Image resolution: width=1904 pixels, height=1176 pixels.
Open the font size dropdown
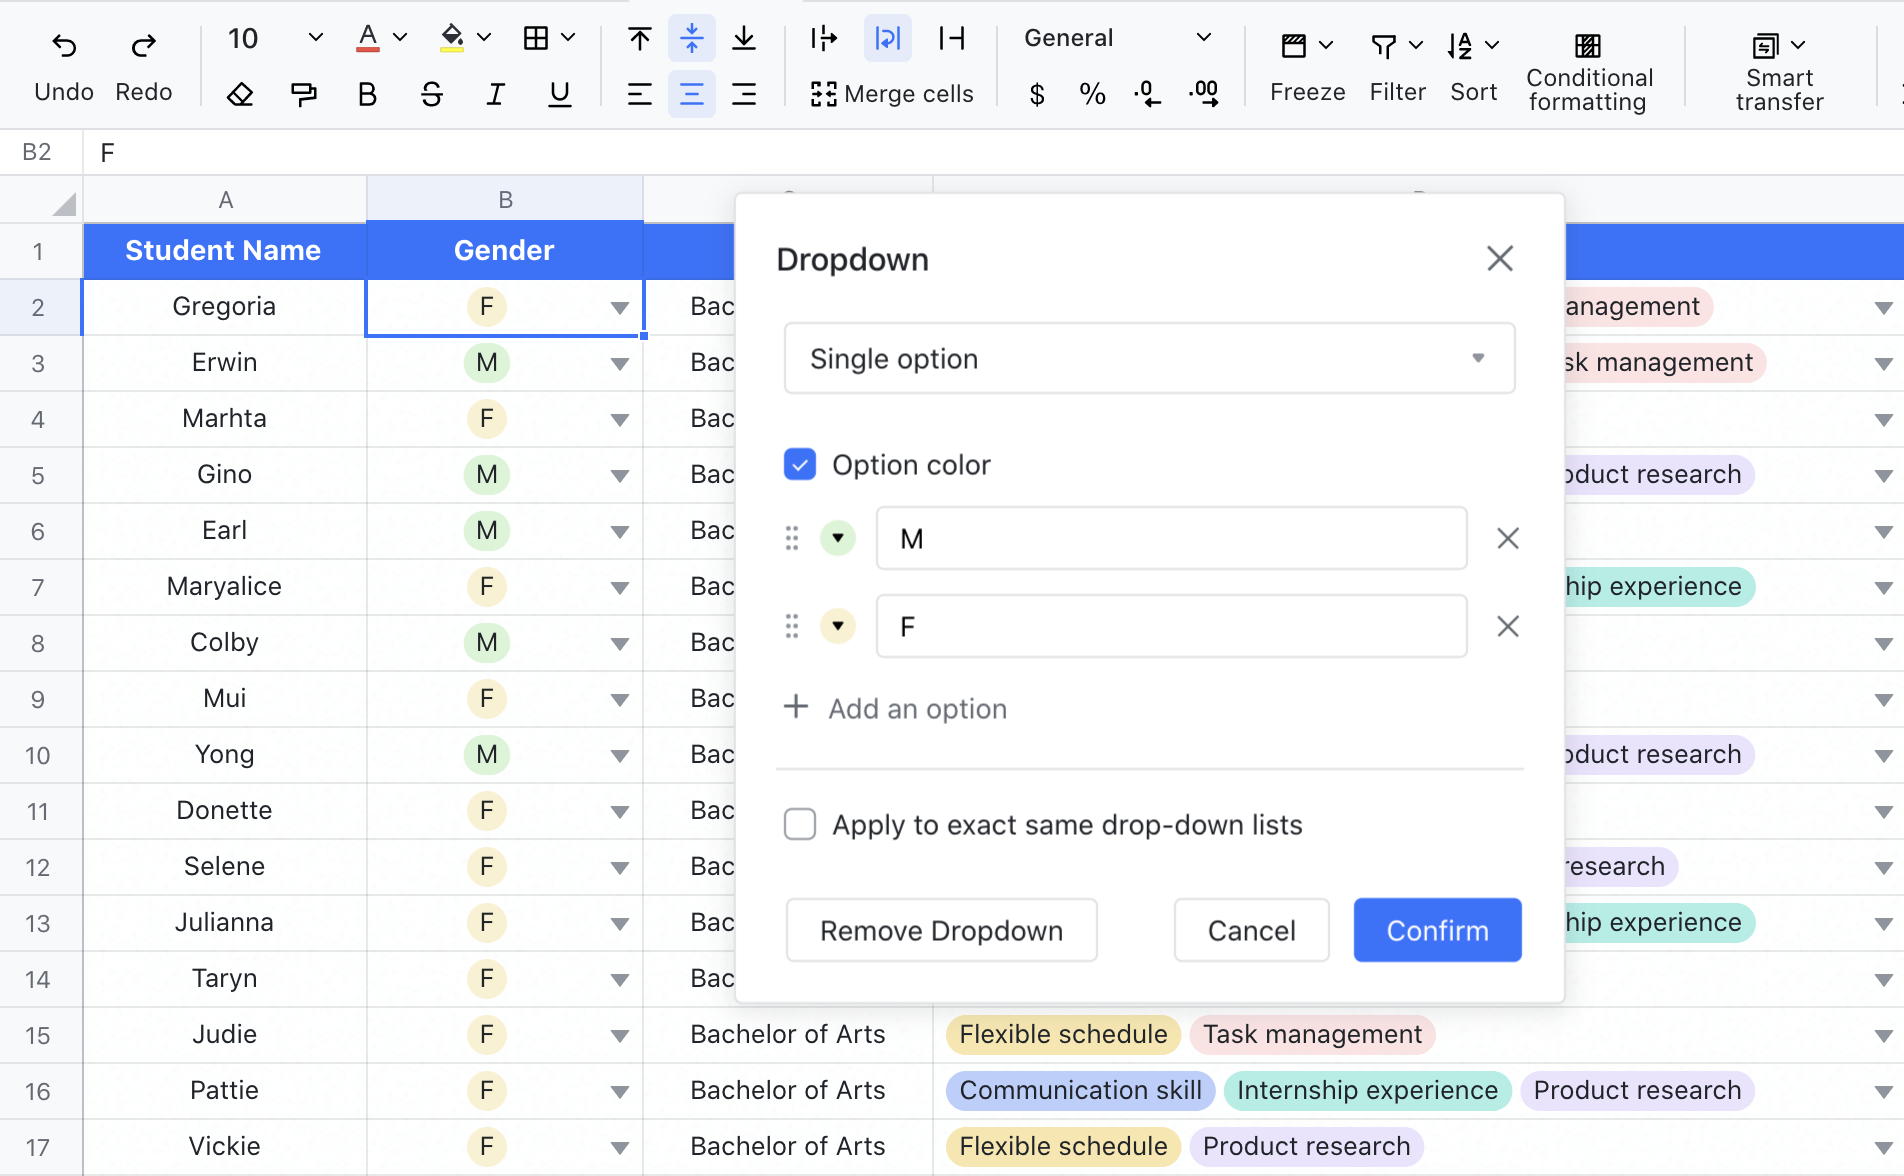pos(315,38)
